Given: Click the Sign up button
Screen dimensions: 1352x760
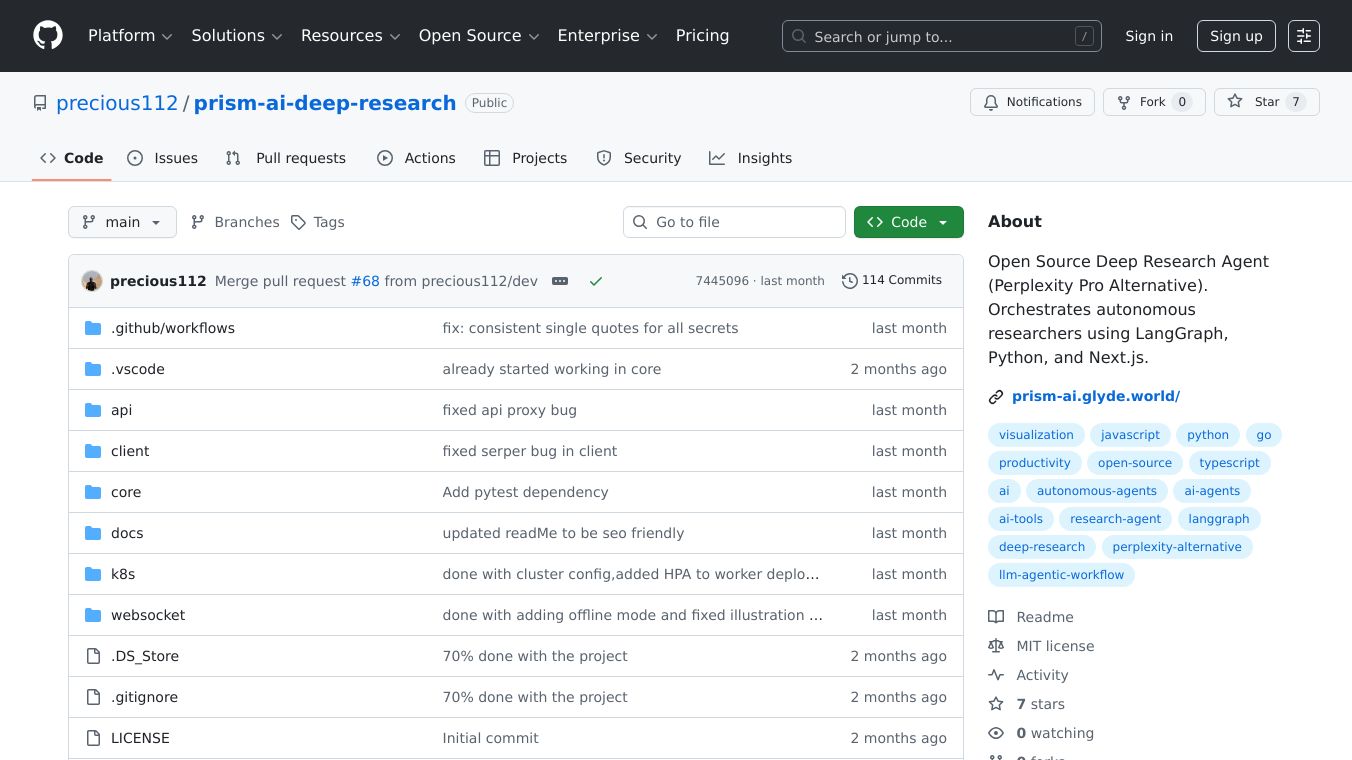Looking at the screenshot, I should pos(1236,36).
